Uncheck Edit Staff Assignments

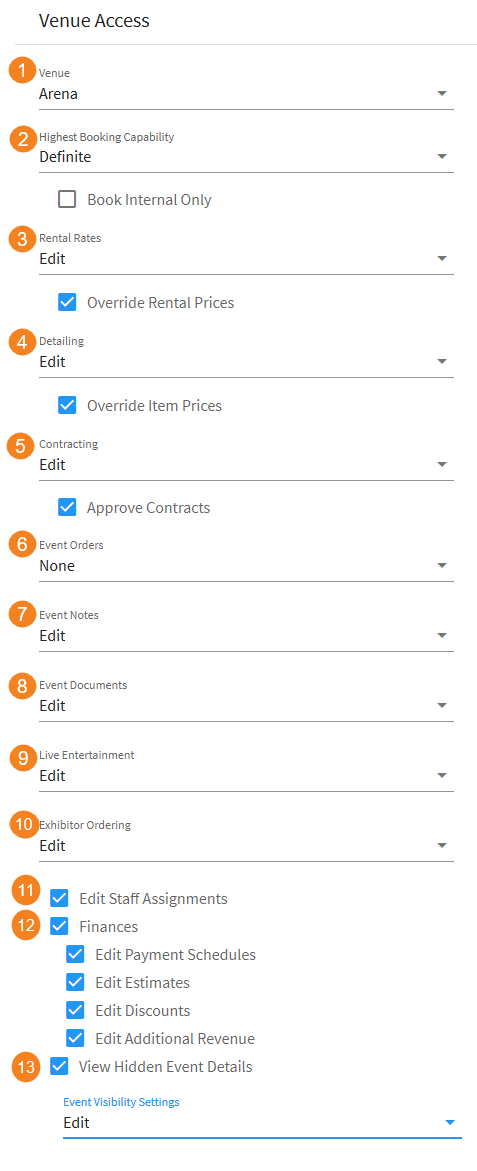pyautogui.click(x=60, y=898)
